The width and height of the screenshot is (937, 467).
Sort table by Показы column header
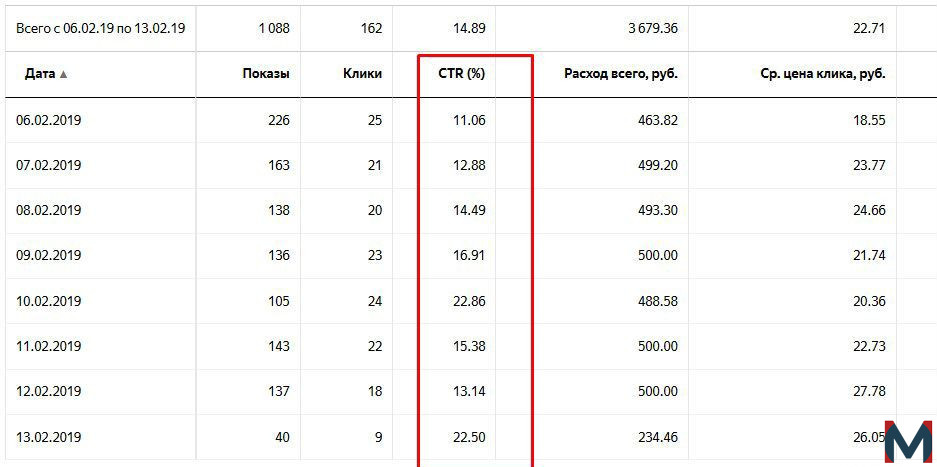click(266, 74)
